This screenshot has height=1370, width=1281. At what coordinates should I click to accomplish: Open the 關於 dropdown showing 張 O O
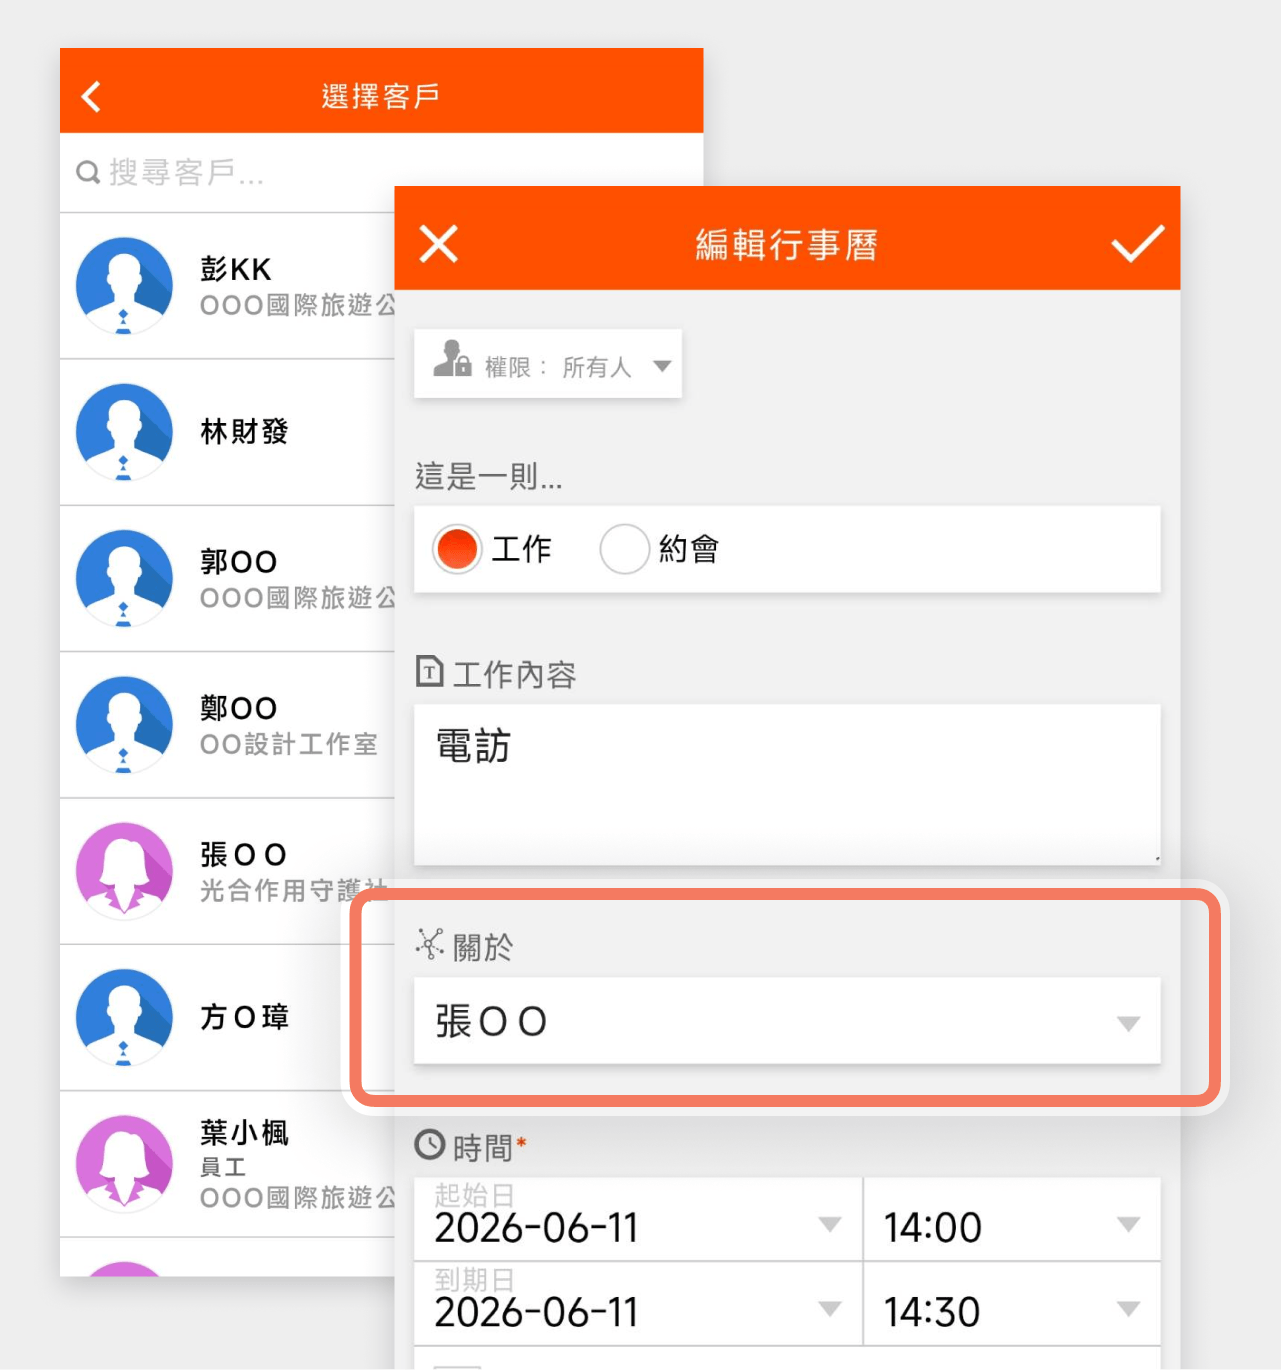787,1021
